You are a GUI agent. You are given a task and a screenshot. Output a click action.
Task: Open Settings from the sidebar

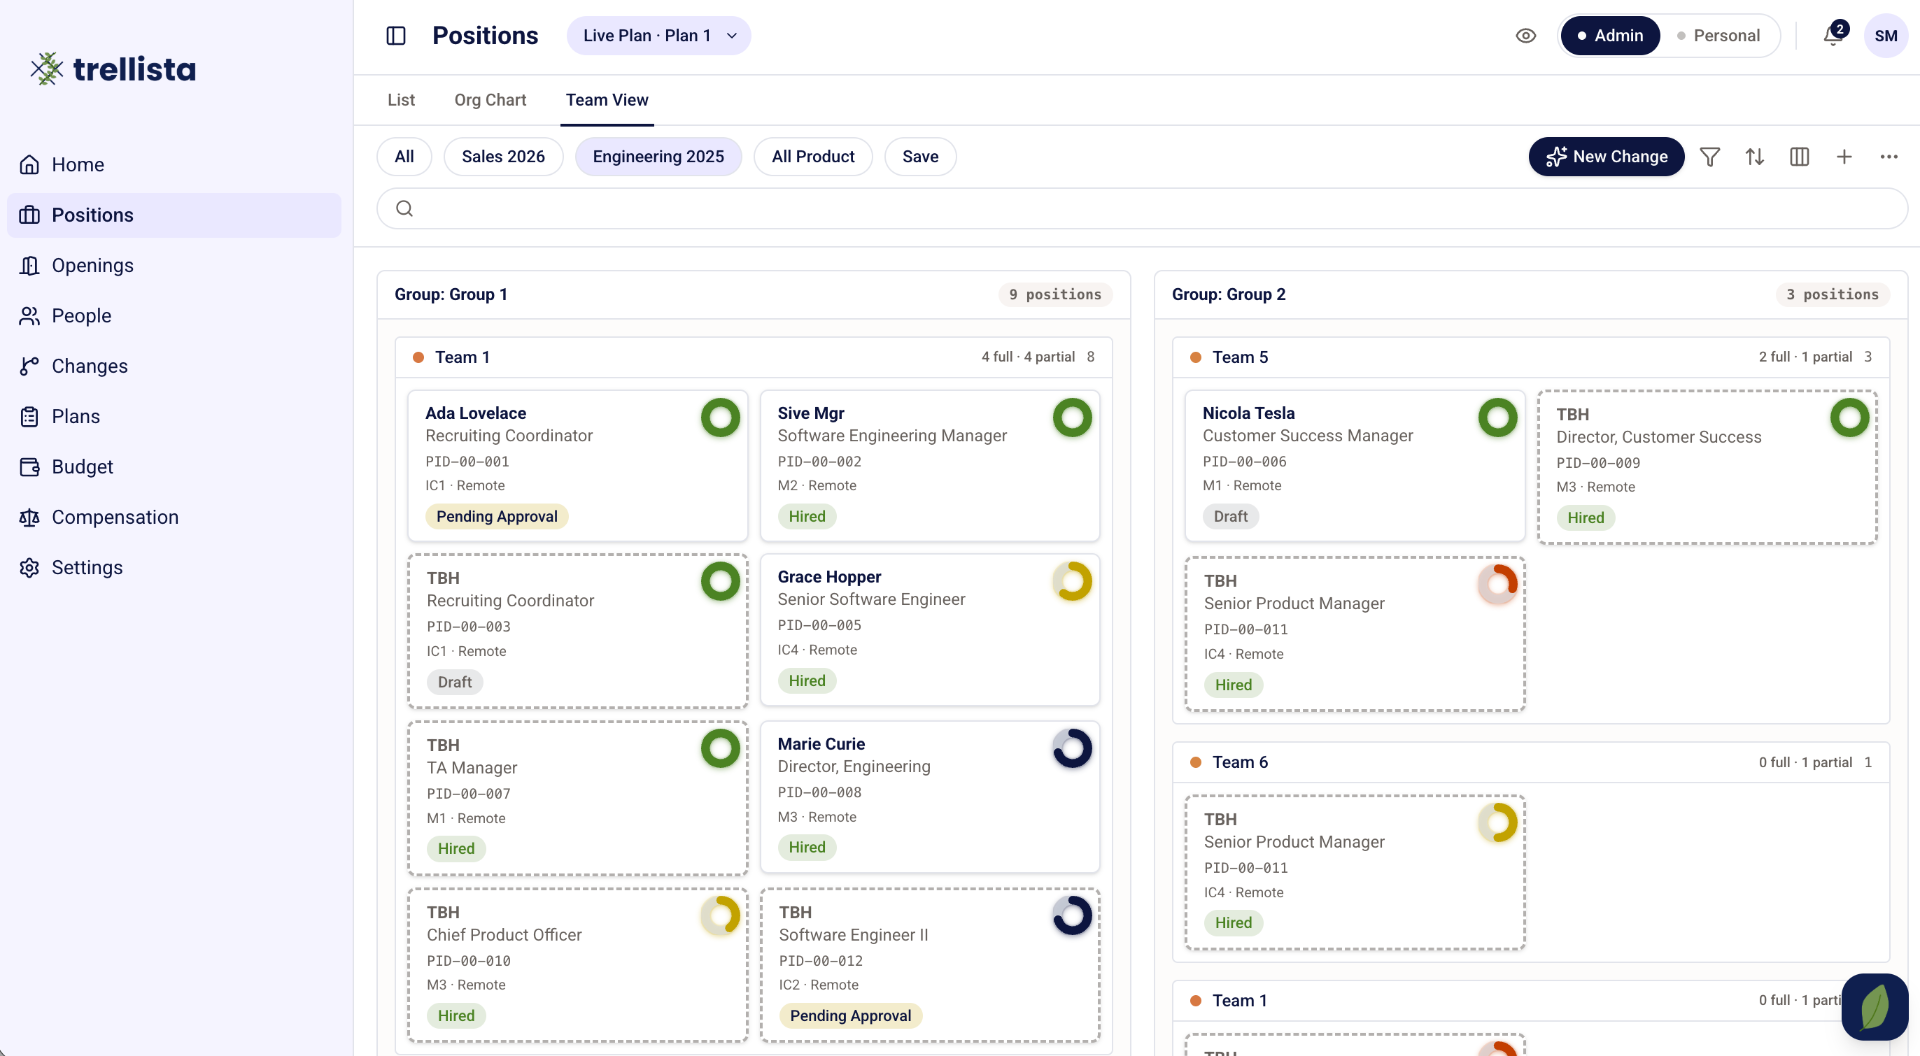pos(174,568)
